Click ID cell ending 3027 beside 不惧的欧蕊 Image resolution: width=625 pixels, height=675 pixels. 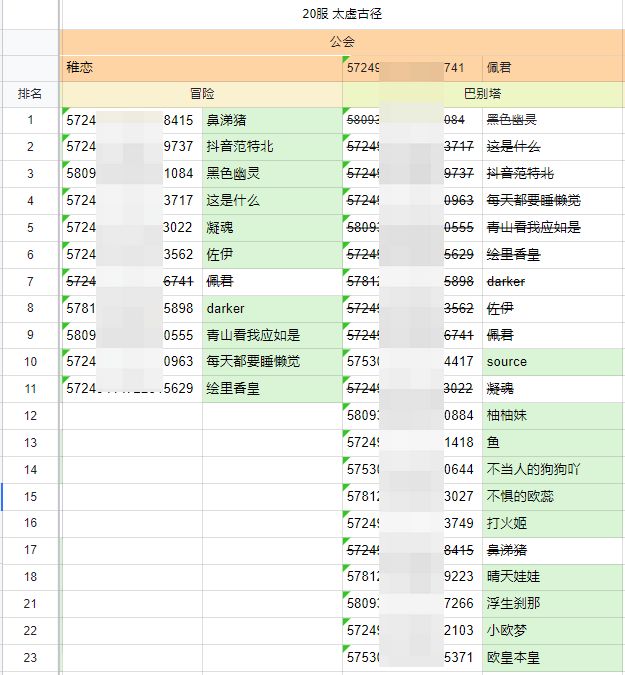[412, 496]
